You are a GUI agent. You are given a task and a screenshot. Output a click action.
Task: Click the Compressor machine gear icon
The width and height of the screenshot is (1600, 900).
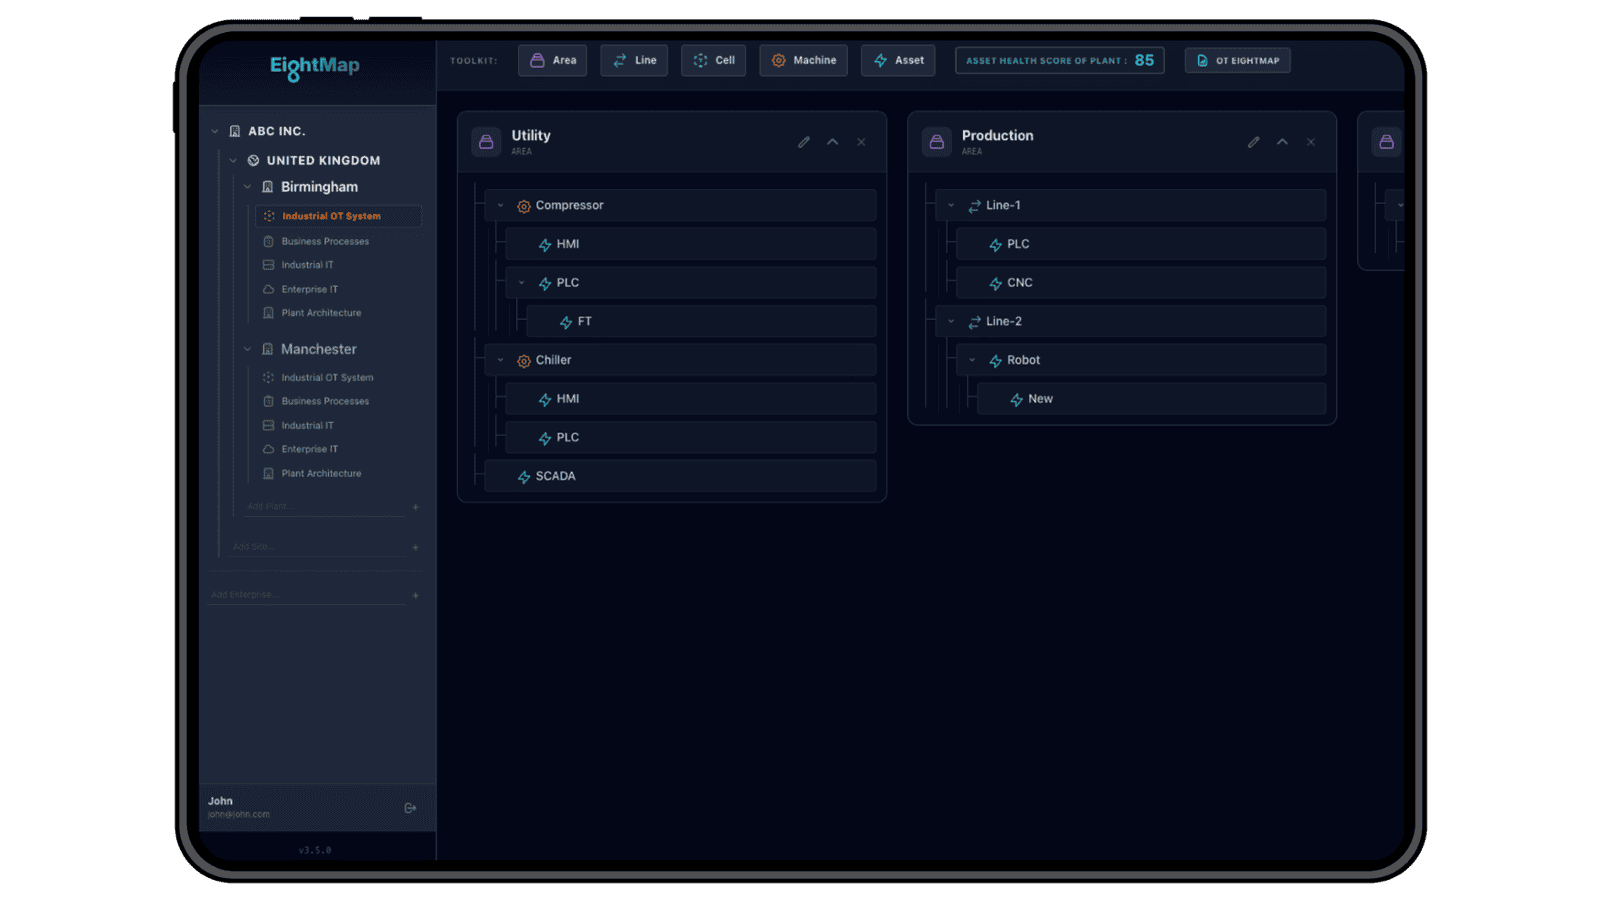click(523, 206)
